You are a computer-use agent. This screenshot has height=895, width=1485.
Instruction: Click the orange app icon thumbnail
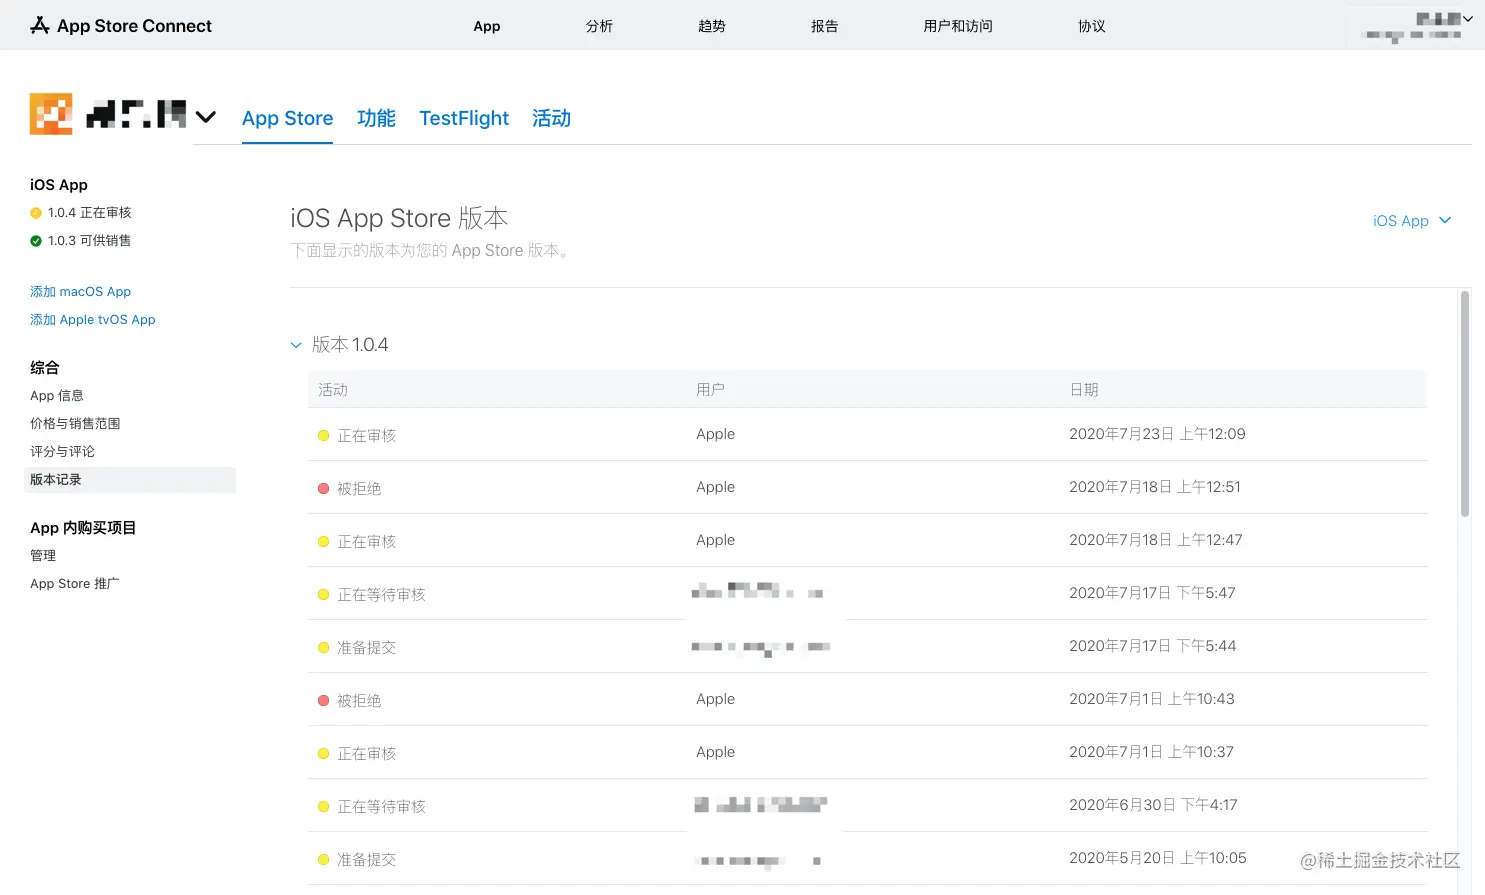[x=51, y=114]
